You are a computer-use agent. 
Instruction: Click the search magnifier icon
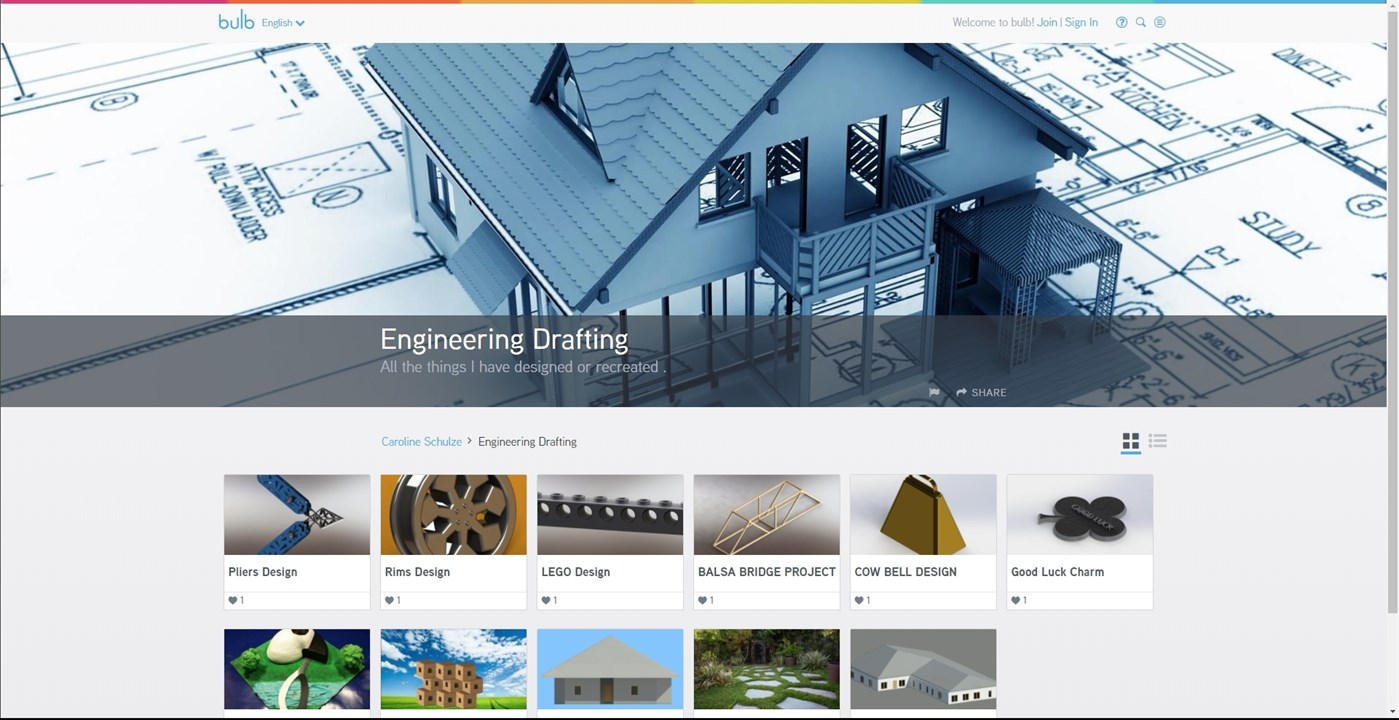click(1140, 22)
